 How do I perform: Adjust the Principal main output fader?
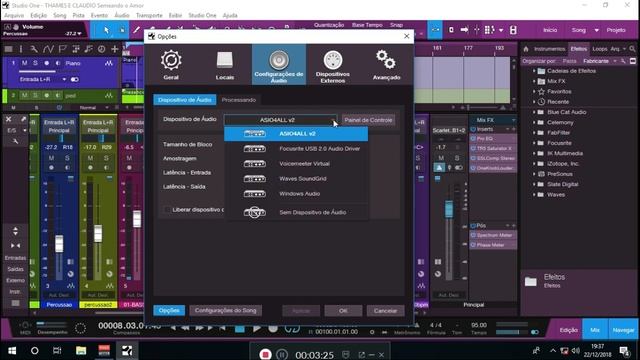(449, 209)
